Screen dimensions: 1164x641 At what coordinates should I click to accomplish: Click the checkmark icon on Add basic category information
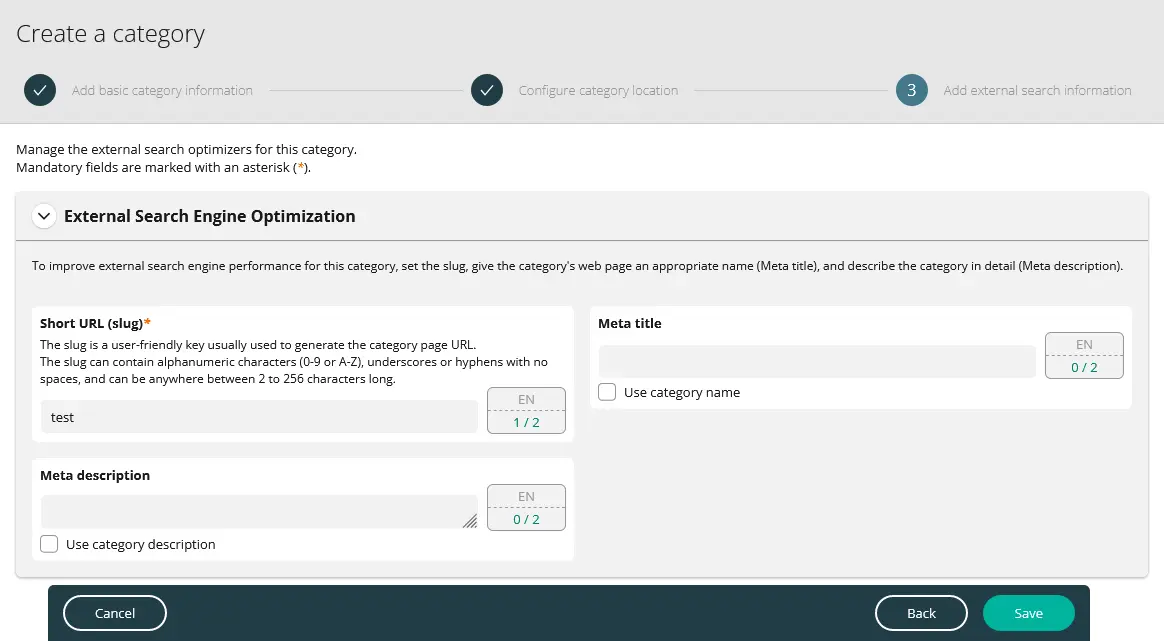coord(39,90)
